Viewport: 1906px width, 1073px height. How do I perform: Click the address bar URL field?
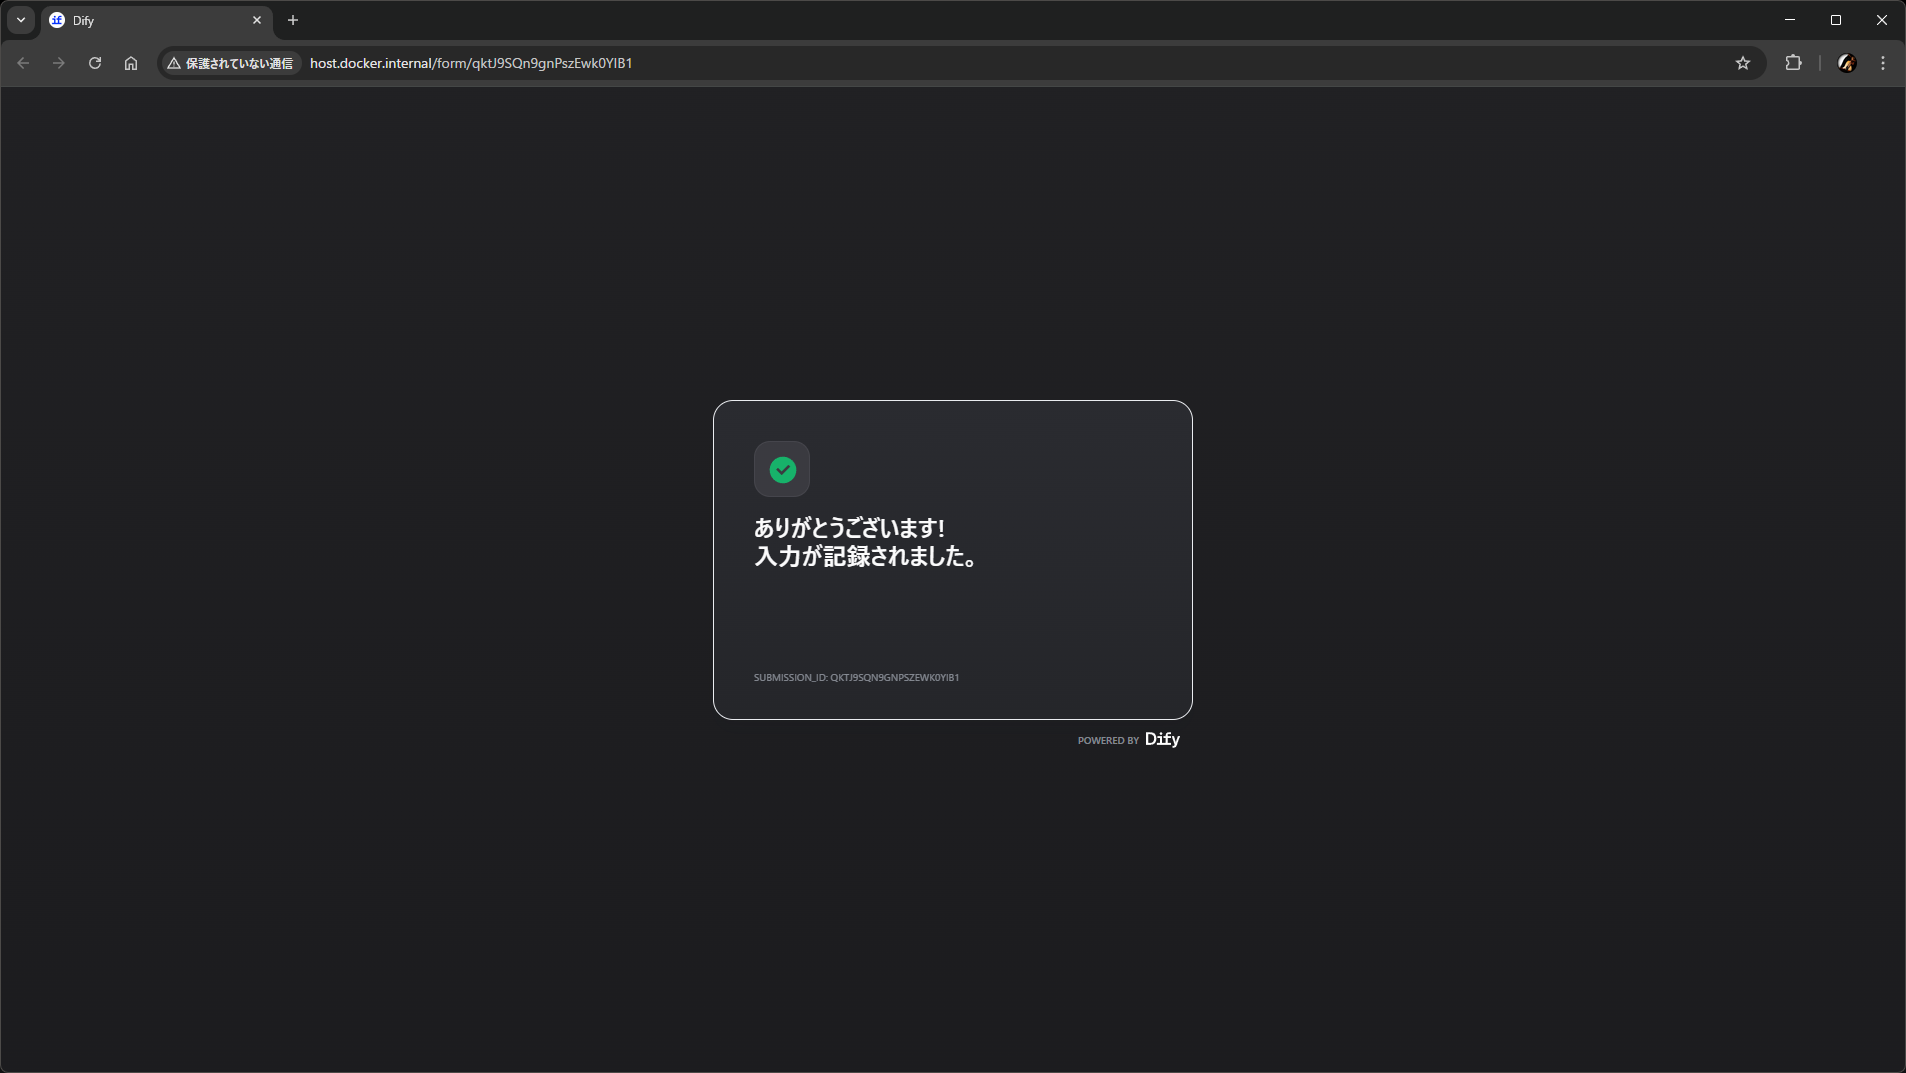900,63
